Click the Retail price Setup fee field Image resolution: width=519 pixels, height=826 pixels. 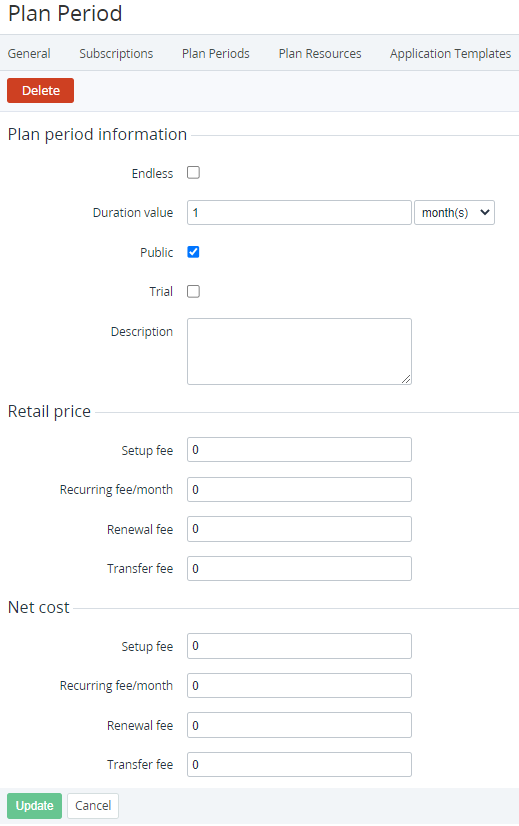pyautogui.click(x=299, y=449)
